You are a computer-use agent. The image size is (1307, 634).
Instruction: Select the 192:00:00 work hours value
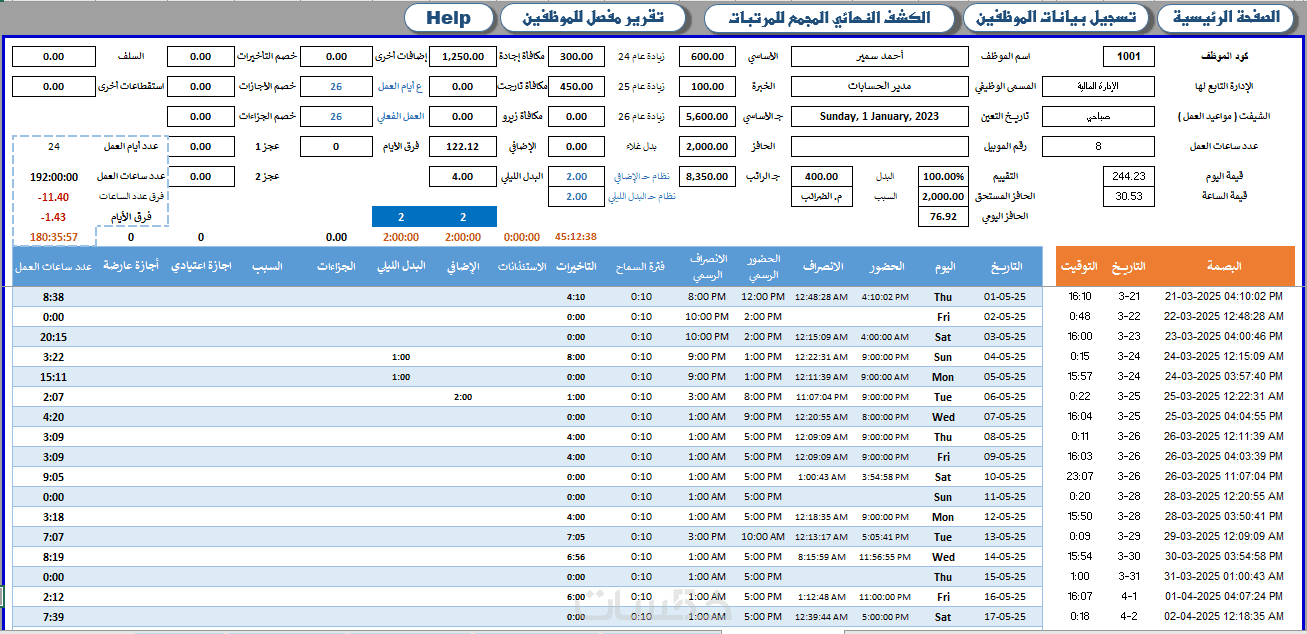click(x=55, y=177)
